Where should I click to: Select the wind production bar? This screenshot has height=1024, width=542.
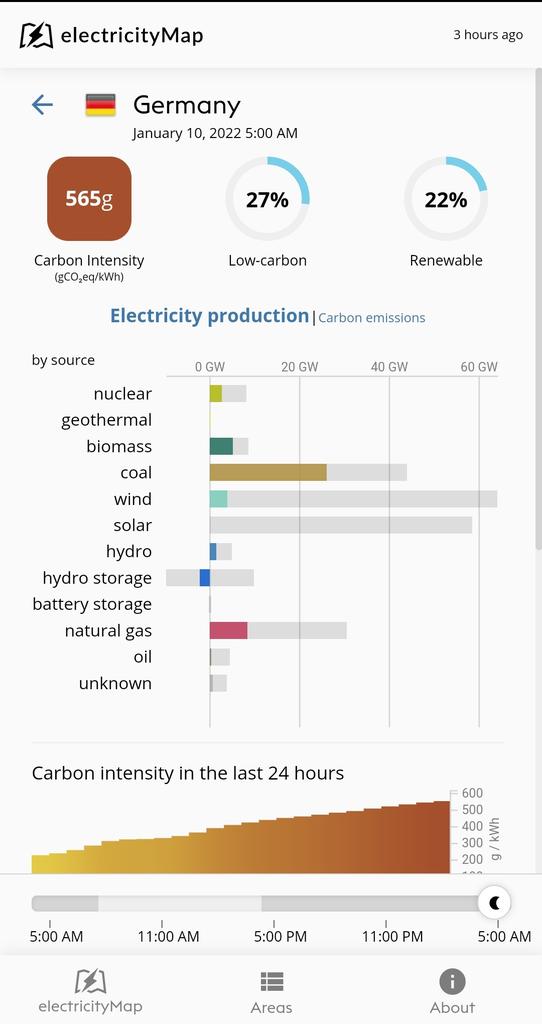tap(218, 499)
